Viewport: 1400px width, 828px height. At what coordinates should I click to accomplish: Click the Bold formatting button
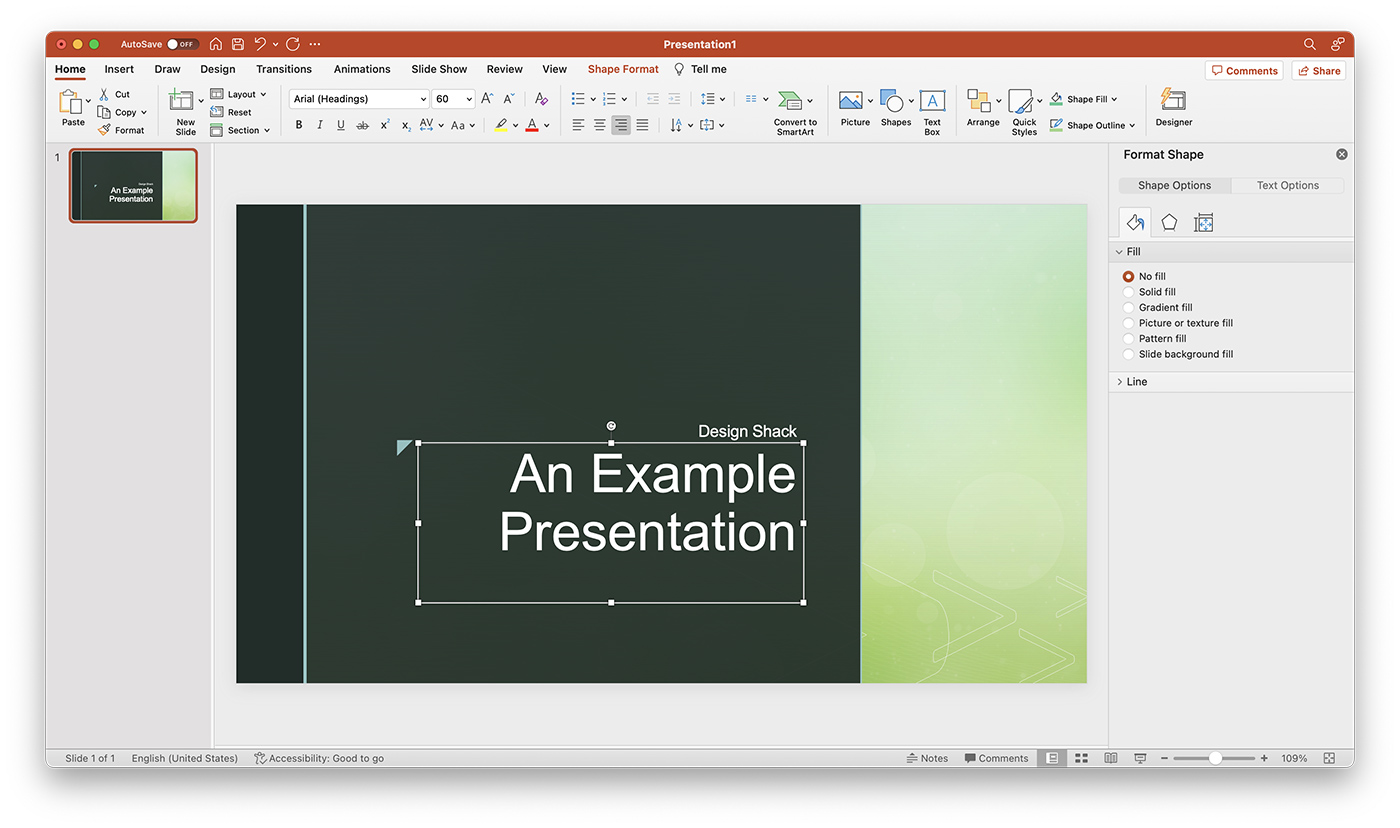(x=299, y=125)
